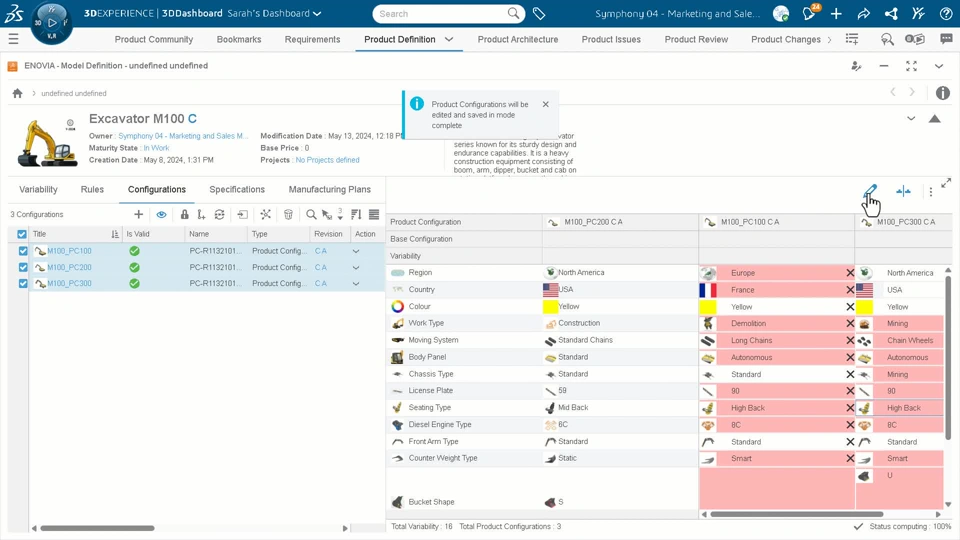Image resolution: width=960 pixels, height=540 pixels.
Task: Click the chat comment icon at top right
Action: click(947, 39)
